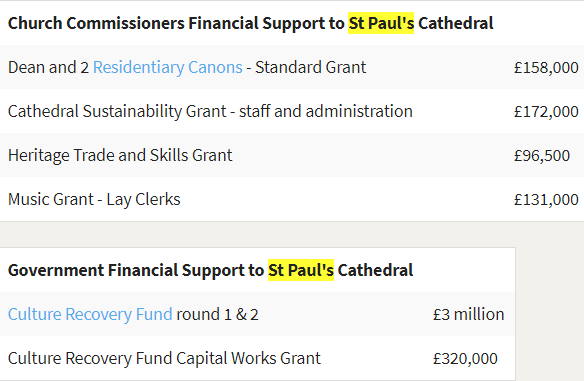584x381 pixels.
Task: Select Culture Recovery Fund Capital Works Grant text
Action: [164, 358]
